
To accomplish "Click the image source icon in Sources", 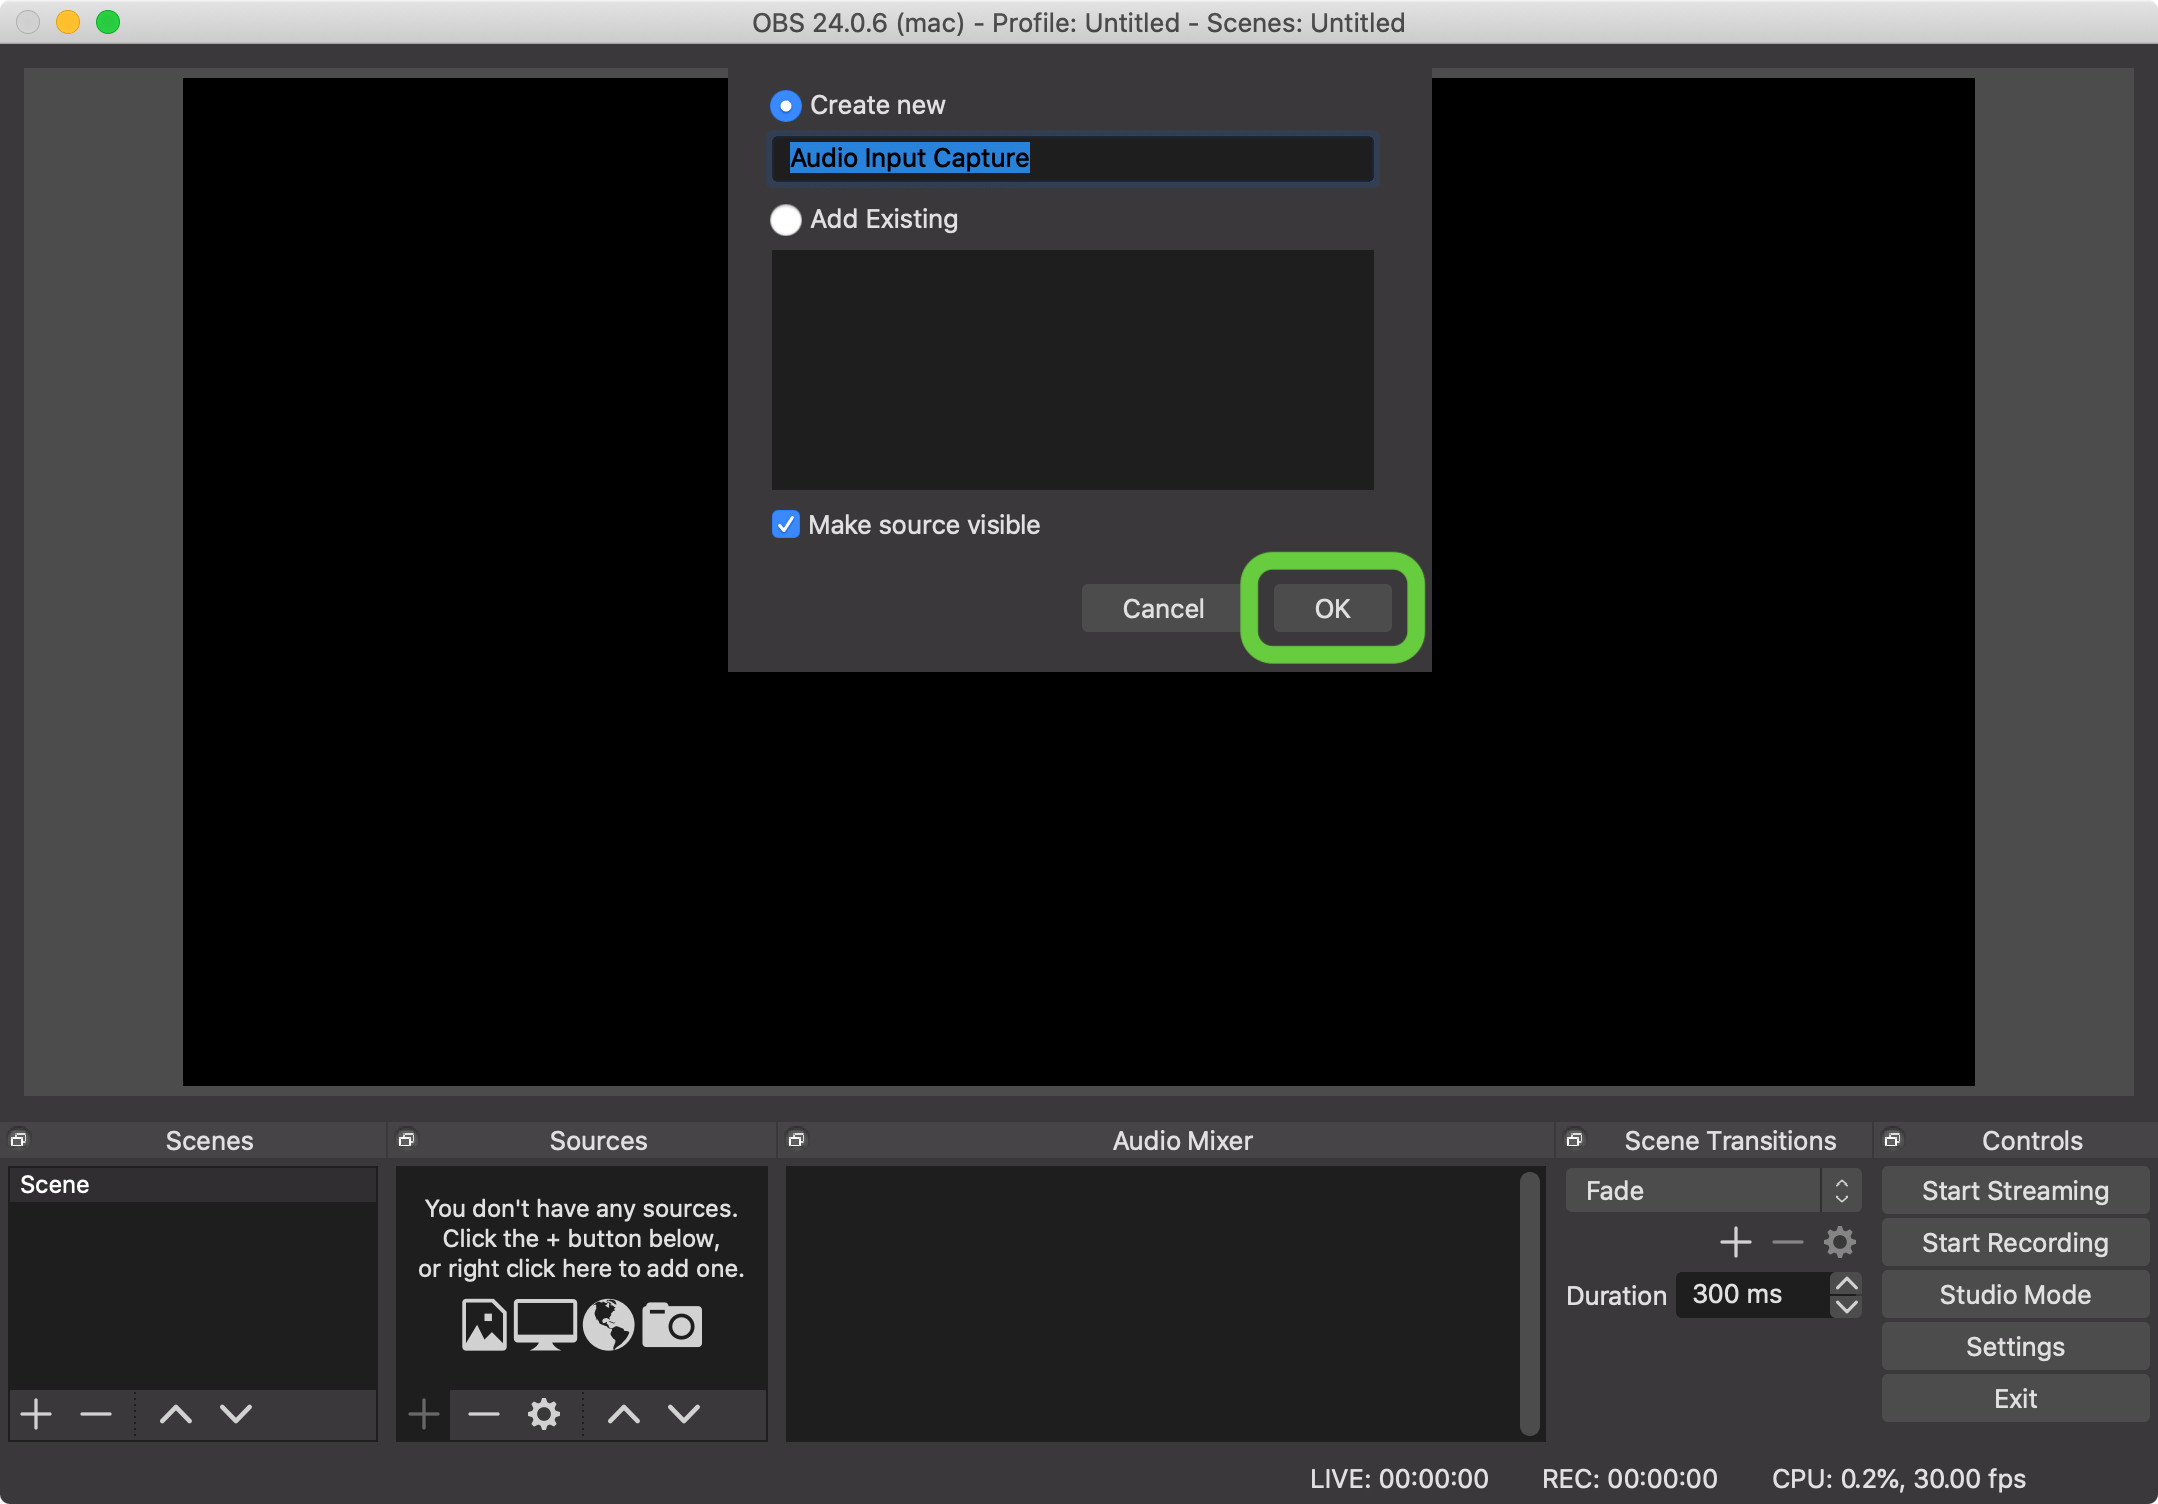I will point(484,1325).
